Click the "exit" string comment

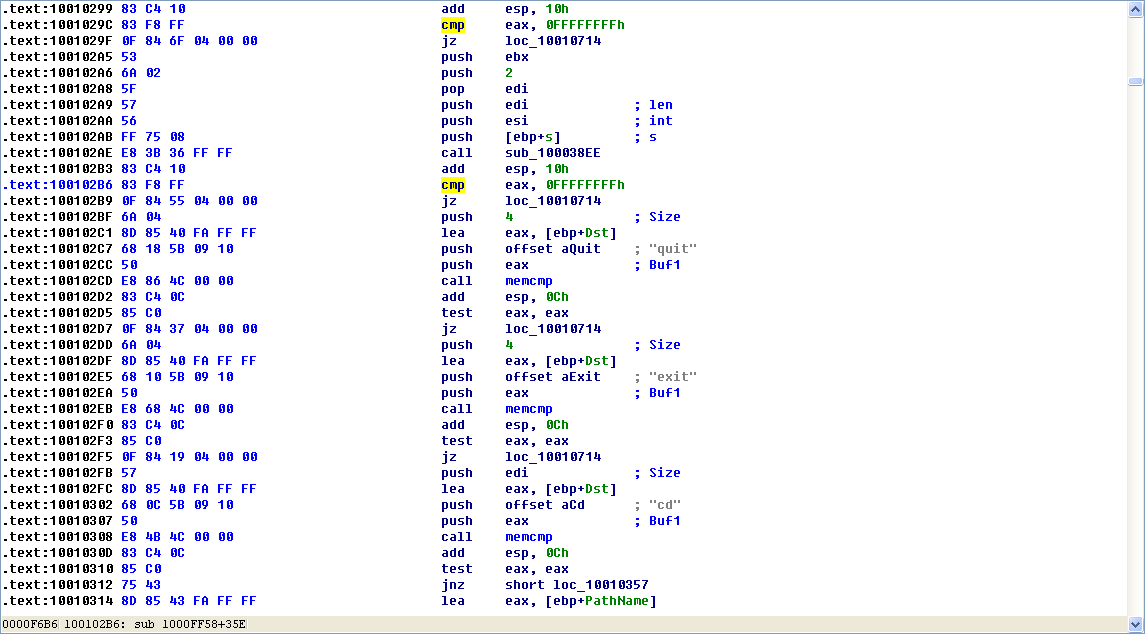tap(673, 377)
